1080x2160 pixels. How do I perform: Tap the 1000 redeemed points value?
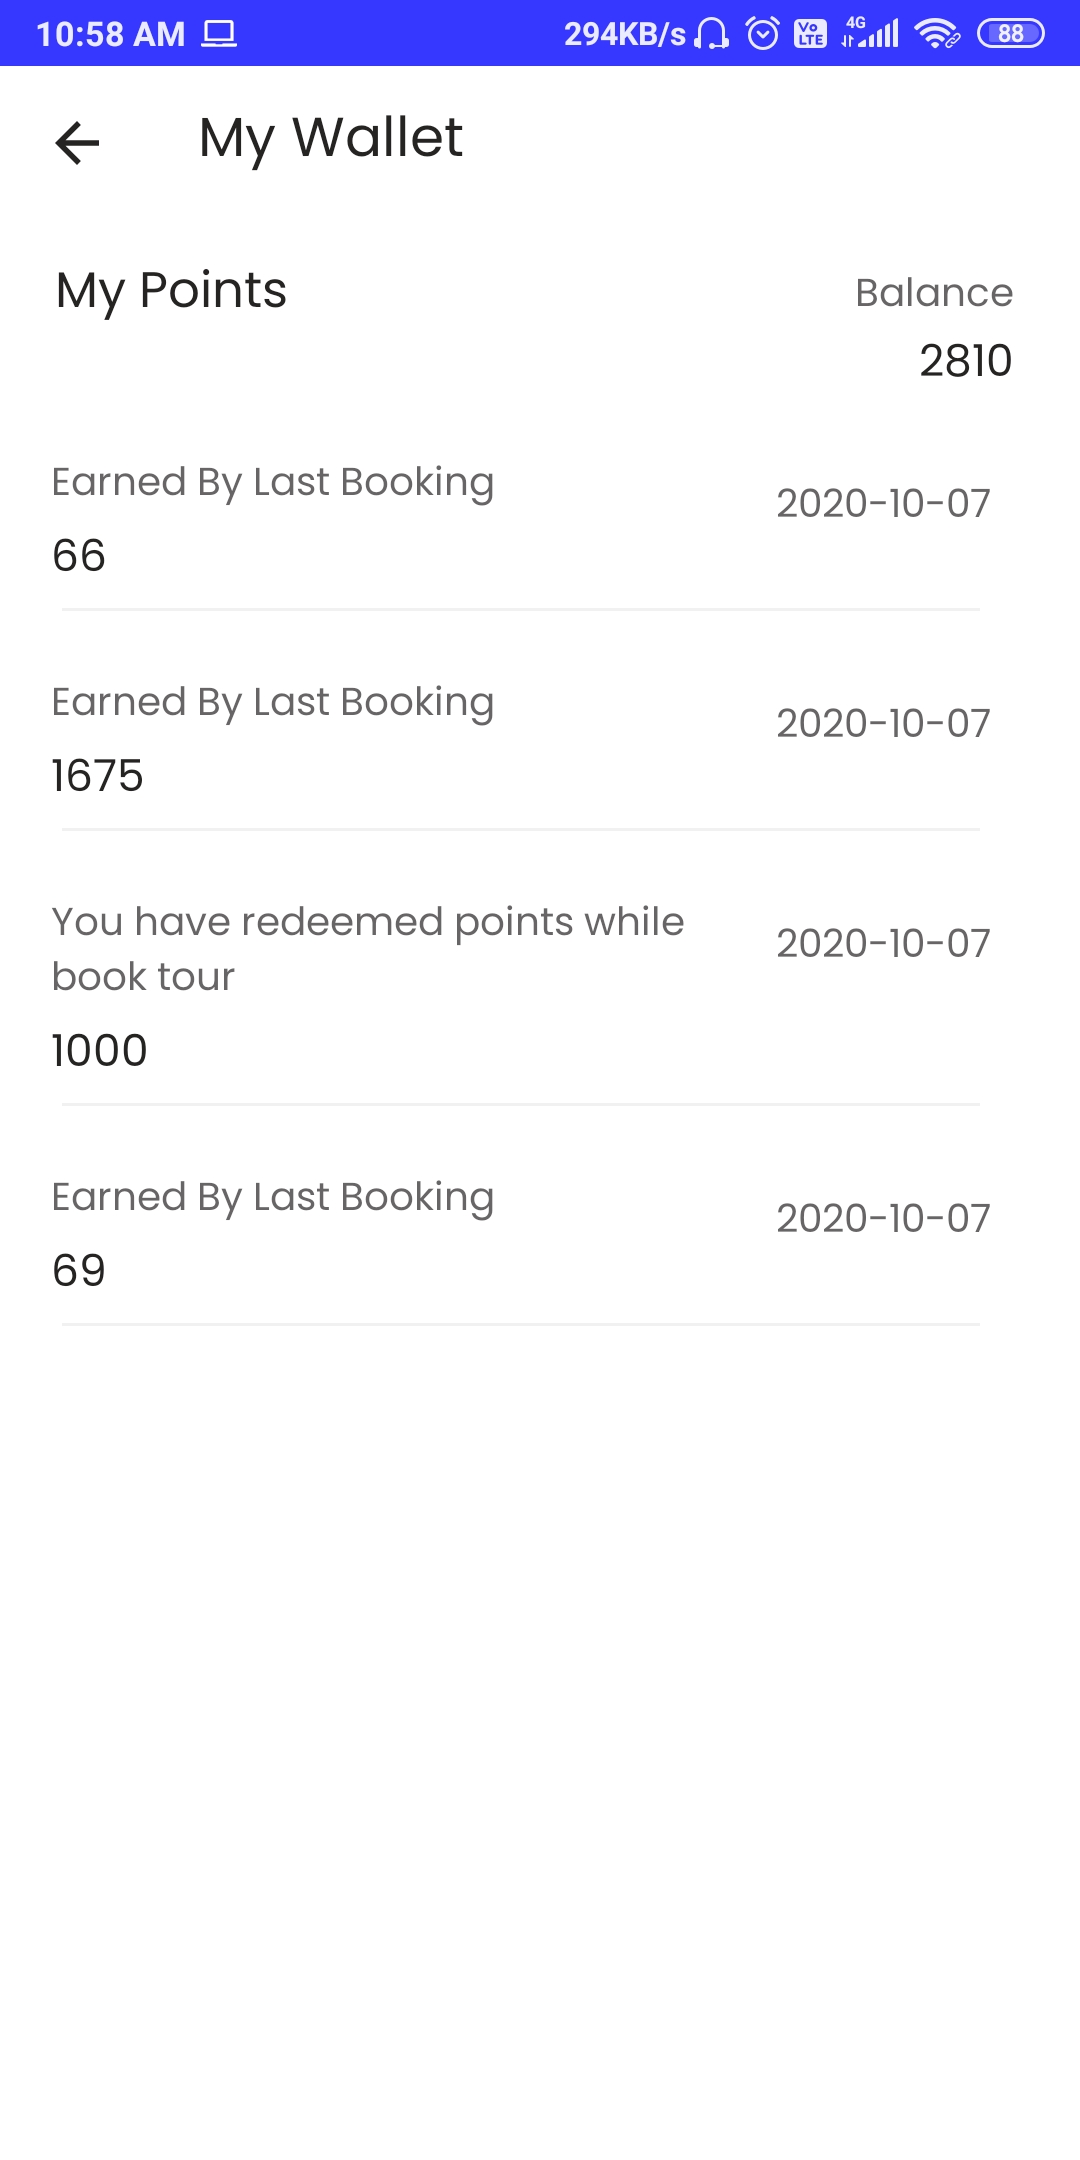(x=100, y=1050)
